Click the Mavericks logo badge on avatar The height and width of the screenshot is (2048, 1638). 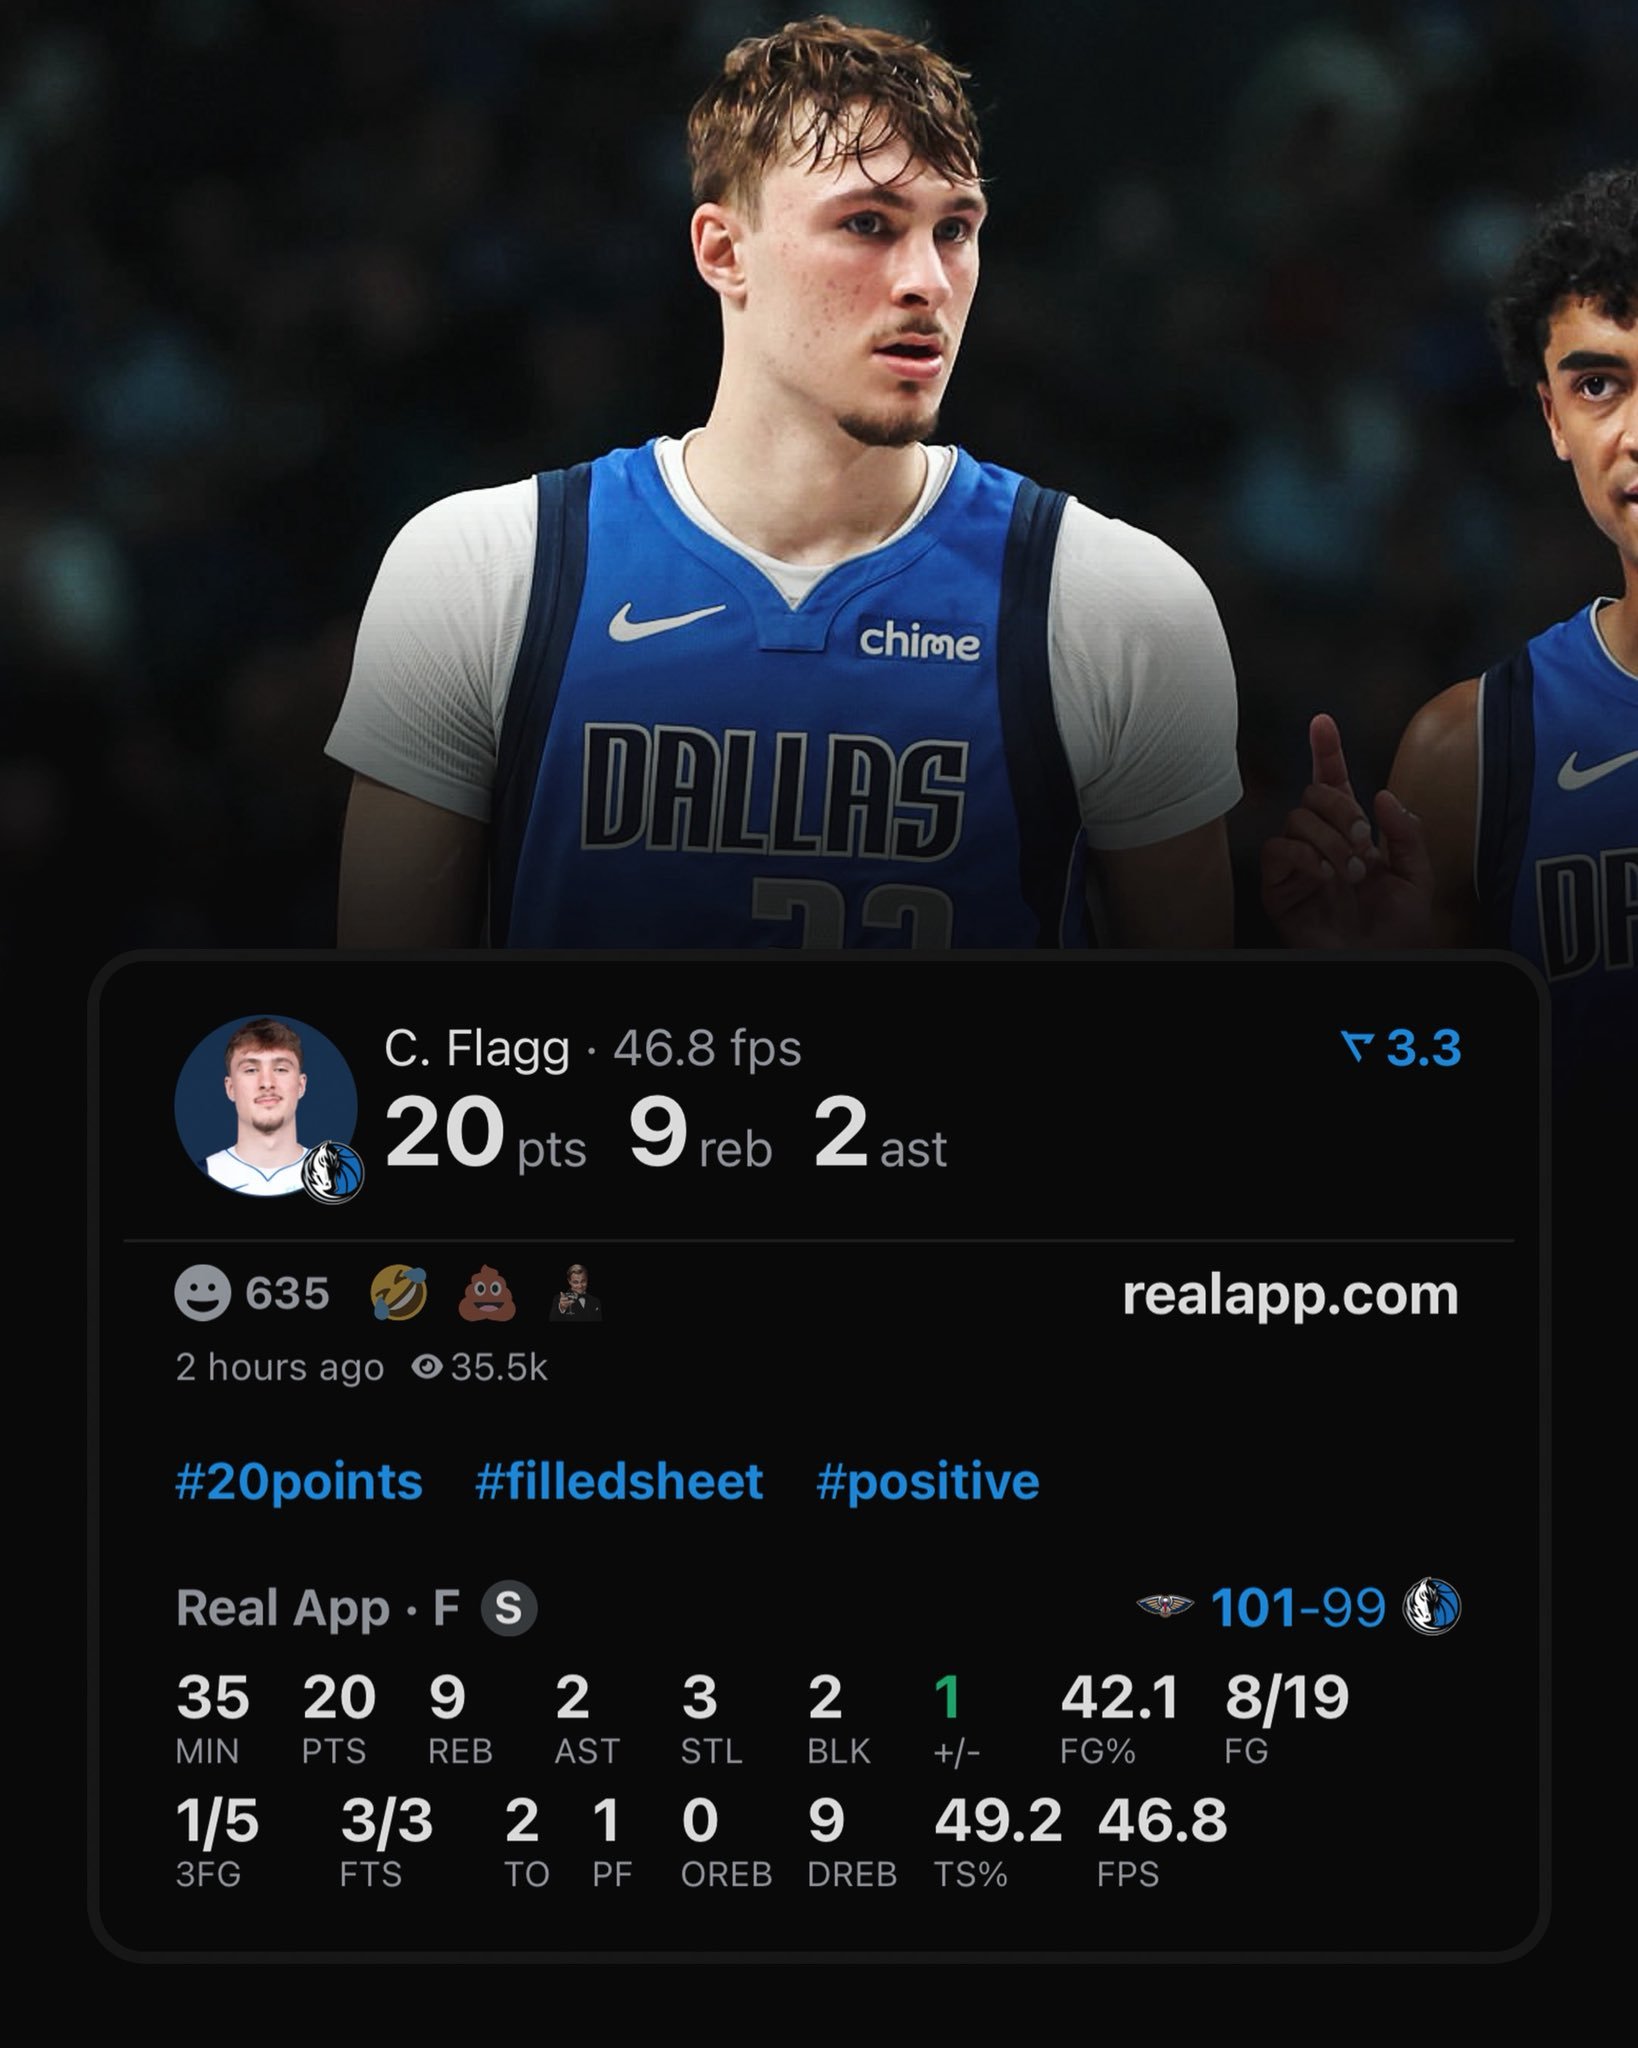point(333,1172)
